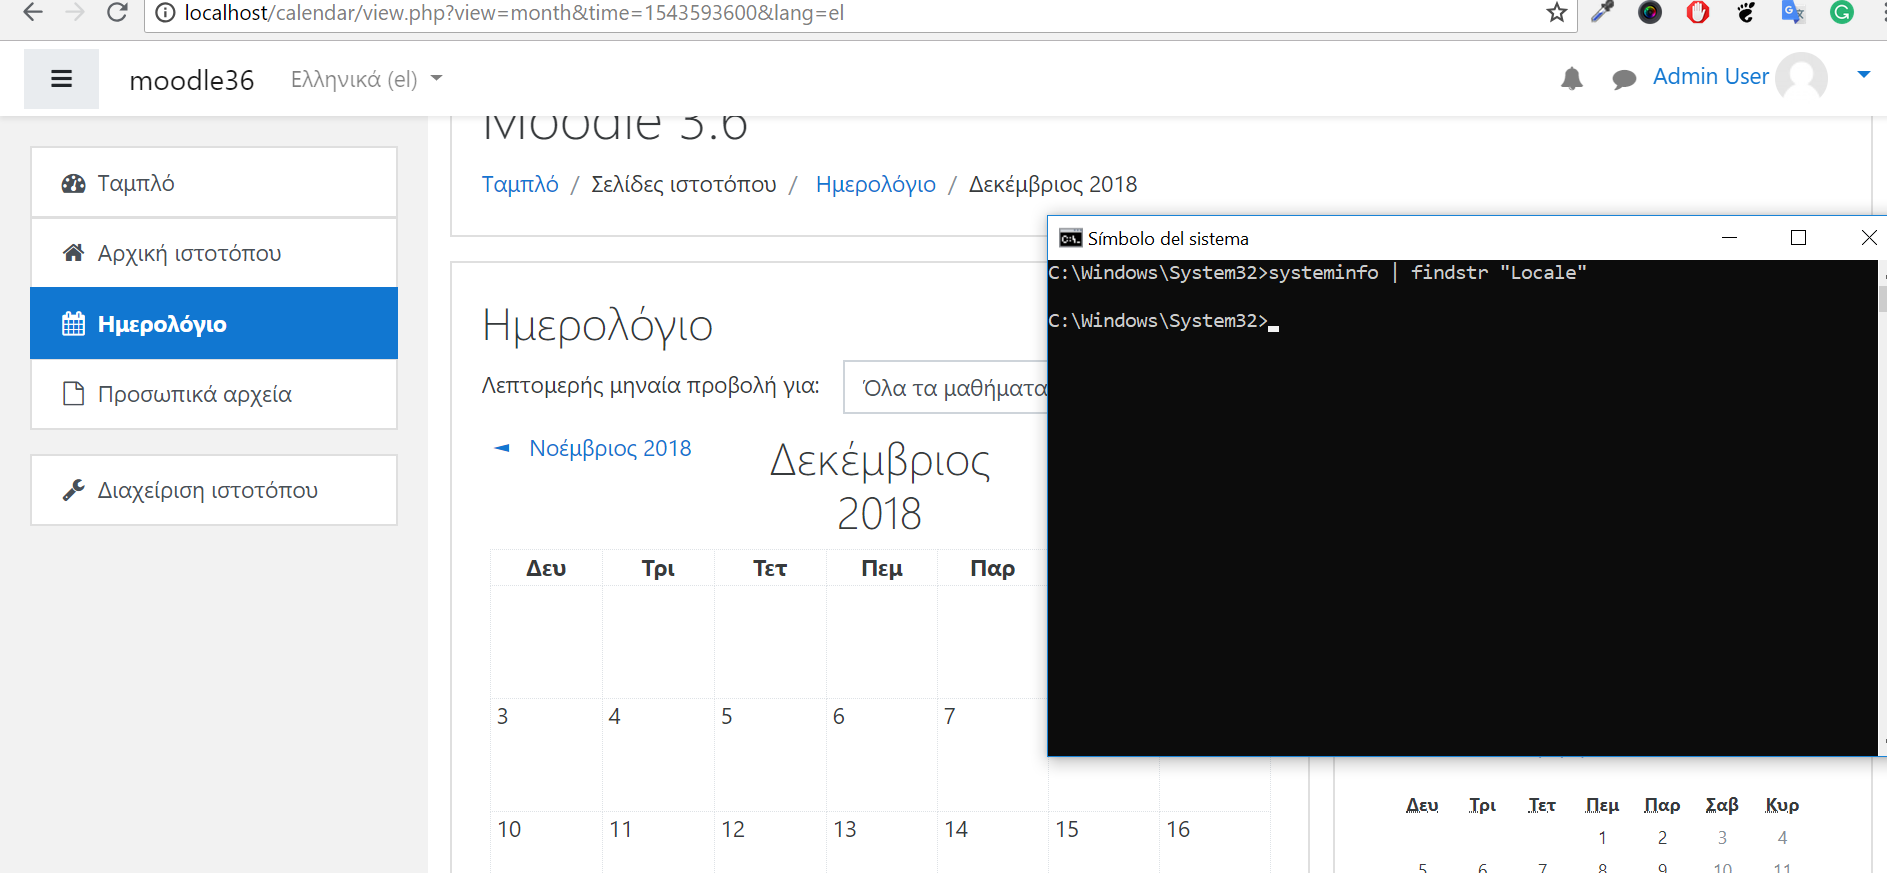Open Αρχική ιστοτόπου in side navigation
1887x873 pixels.
pos(214,253)
